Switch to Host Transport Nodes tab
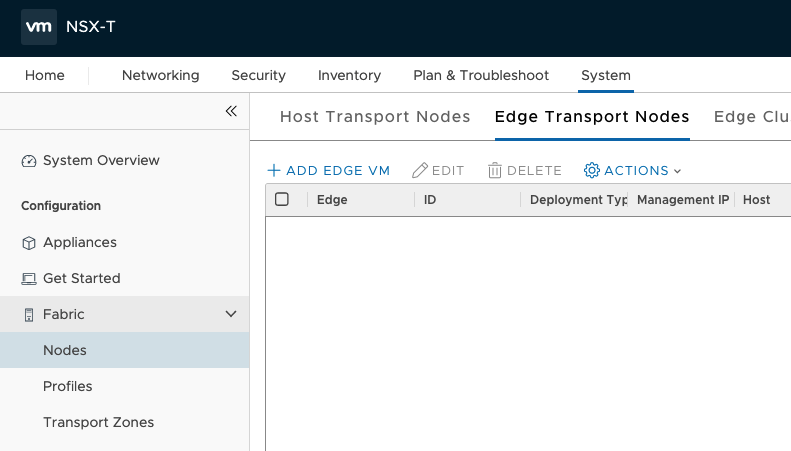Viewport: 791px width, 451px height. 375,117
